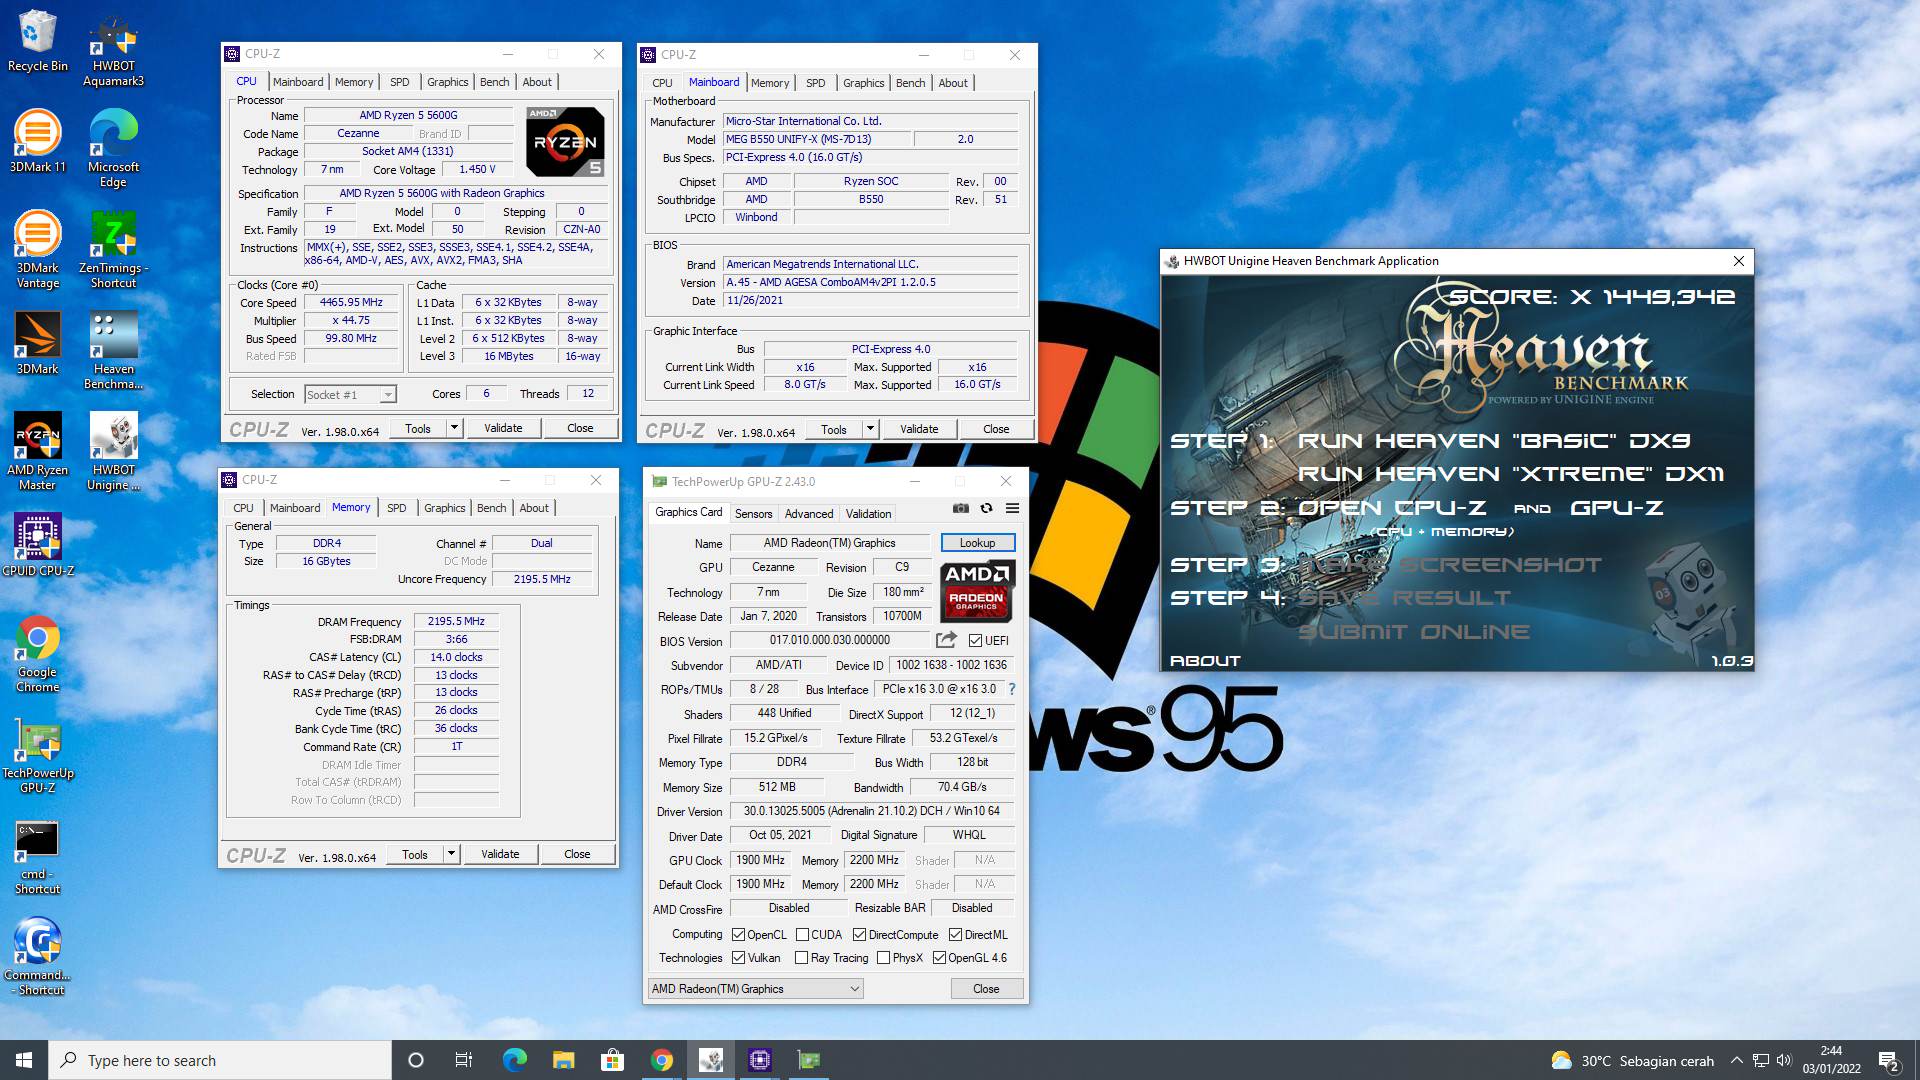Open ZenTimings shortcut on desktop
Viewport: 1920px width, 1080px height.
point(113,250)
